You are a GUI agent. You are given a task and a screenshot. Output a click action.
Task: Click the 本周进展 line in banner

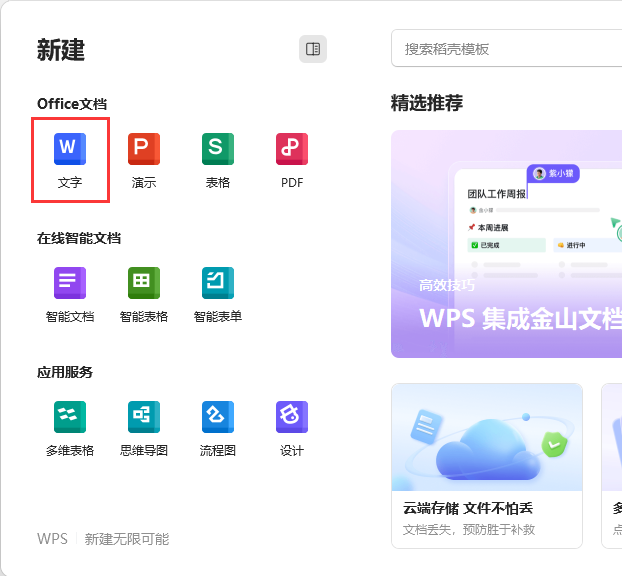pyautogui.click(x=488, y=228)
